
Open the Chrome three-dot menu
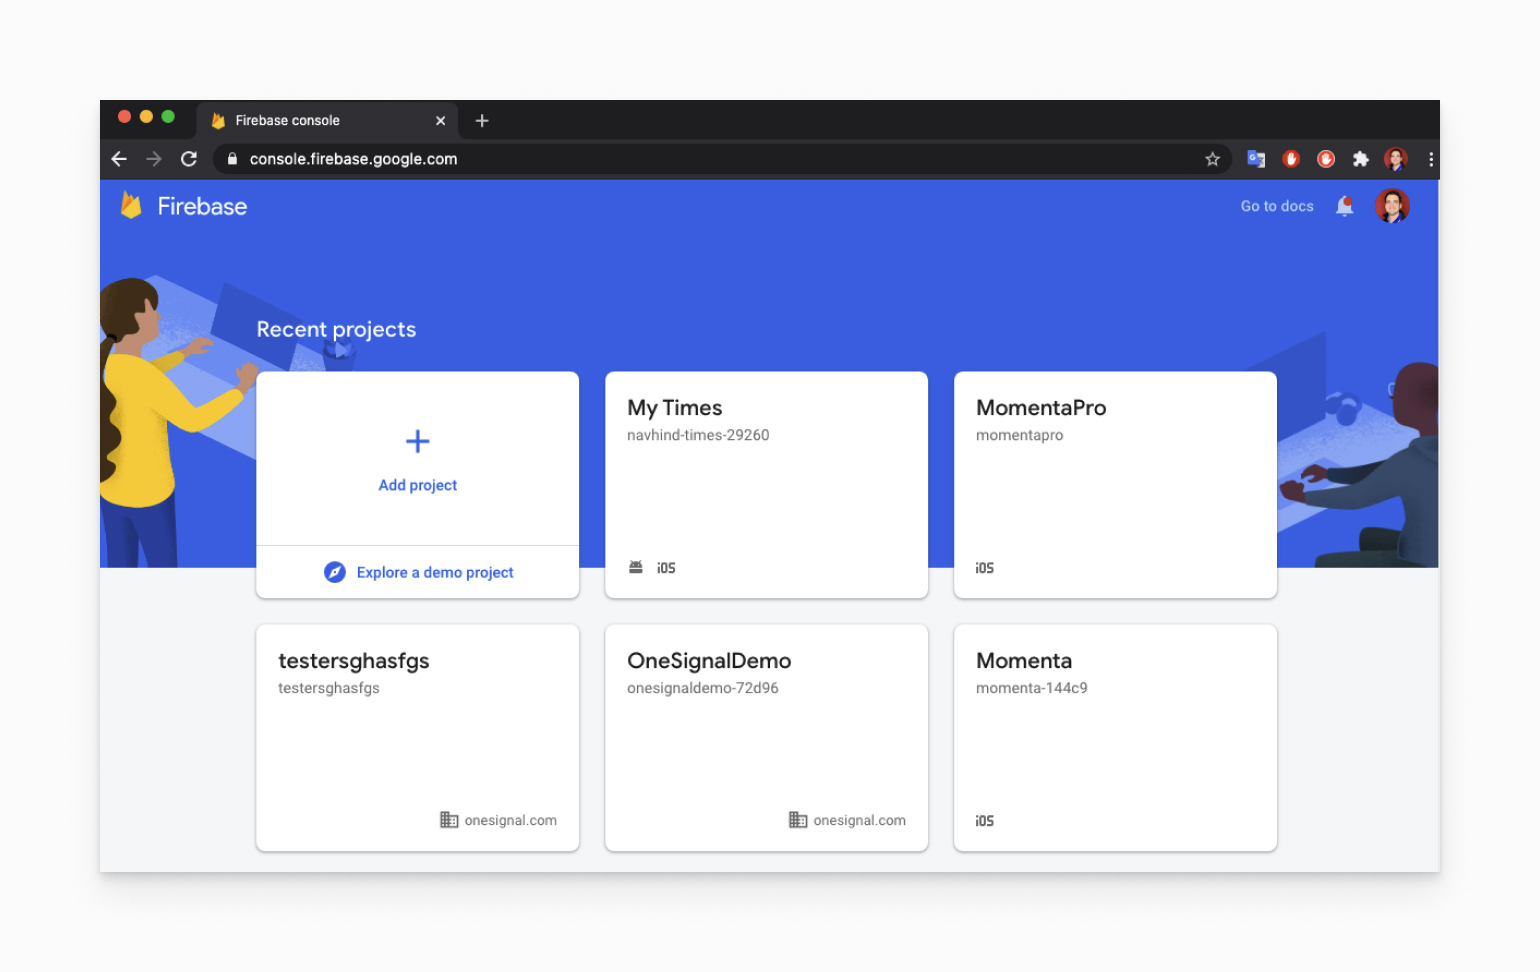1431,159
